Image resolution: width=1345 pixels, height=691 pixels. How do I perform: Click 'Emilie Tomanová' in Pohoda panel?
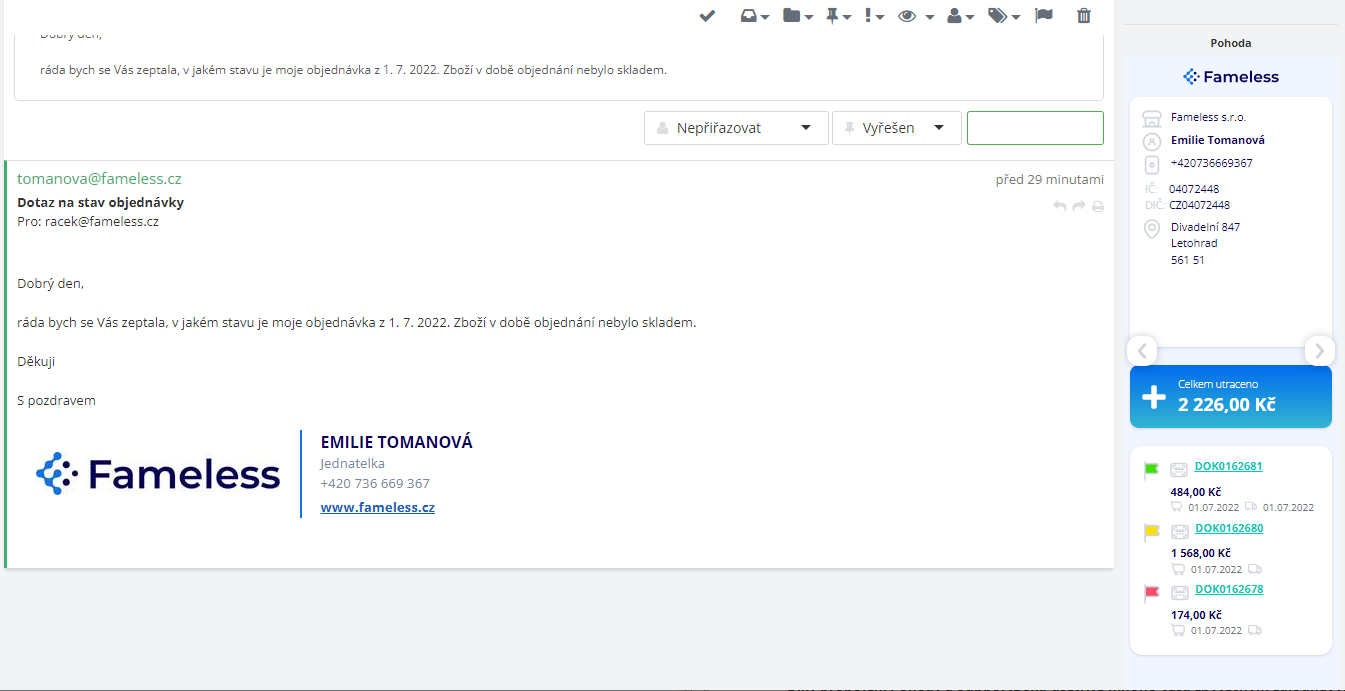pos(1218,140)
